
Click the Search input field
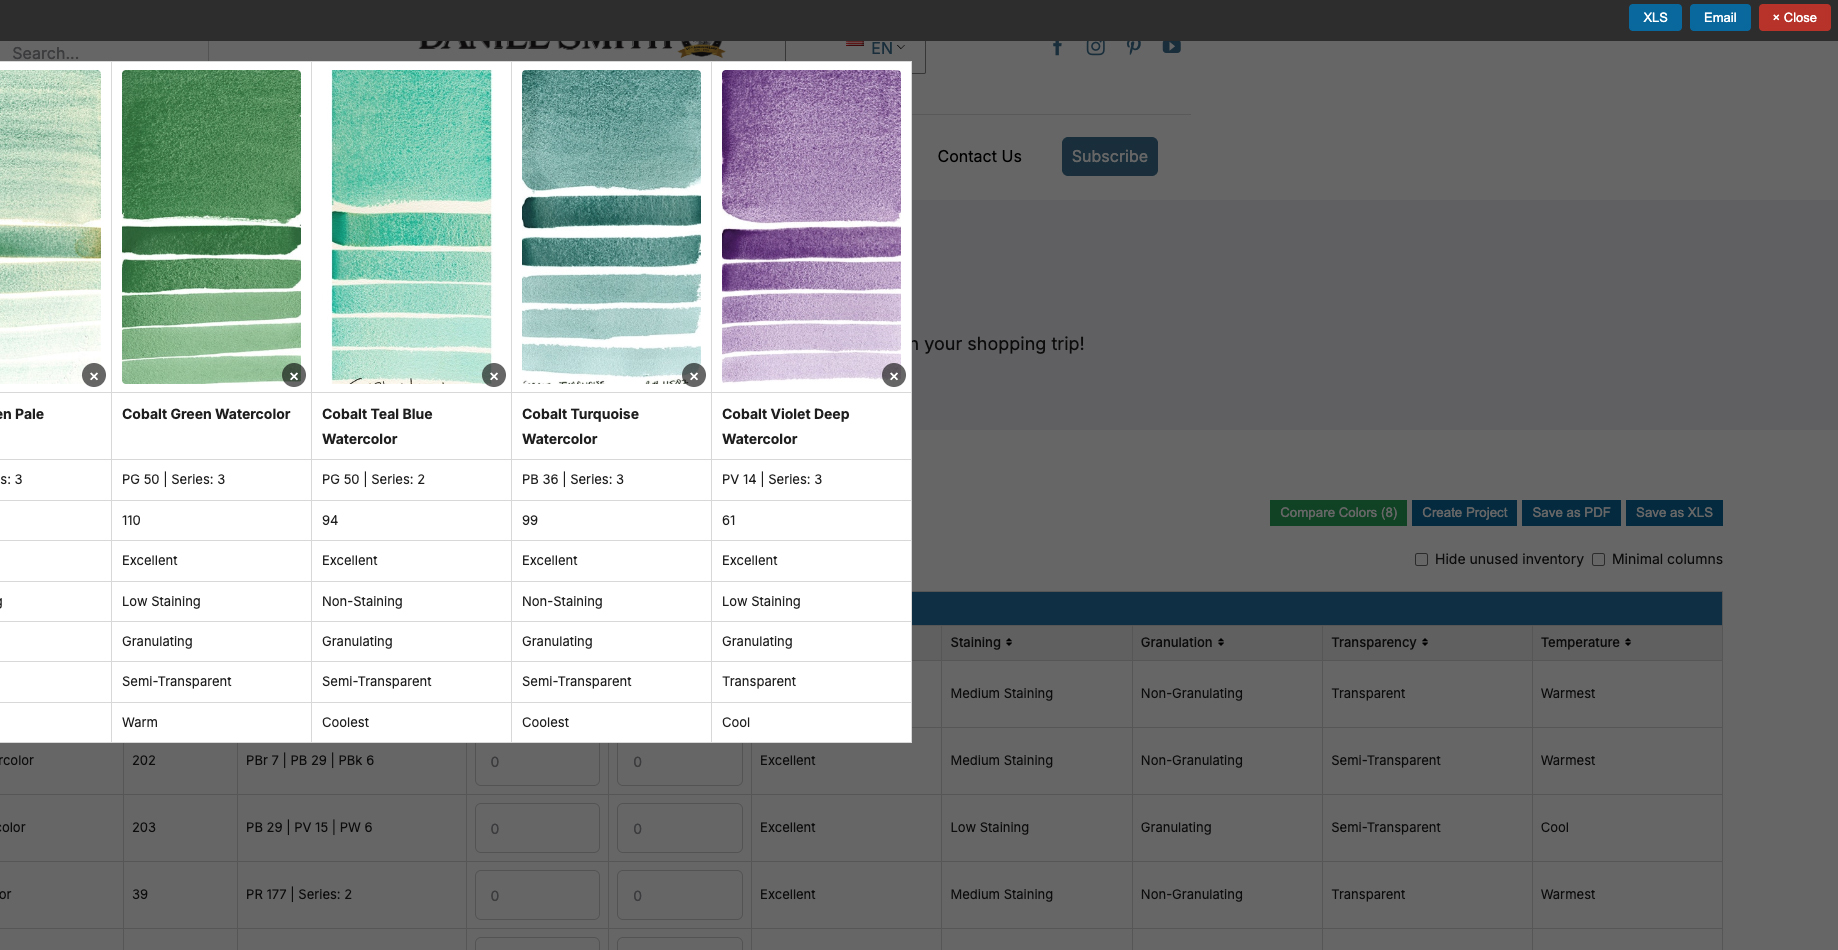click(100, 53)
